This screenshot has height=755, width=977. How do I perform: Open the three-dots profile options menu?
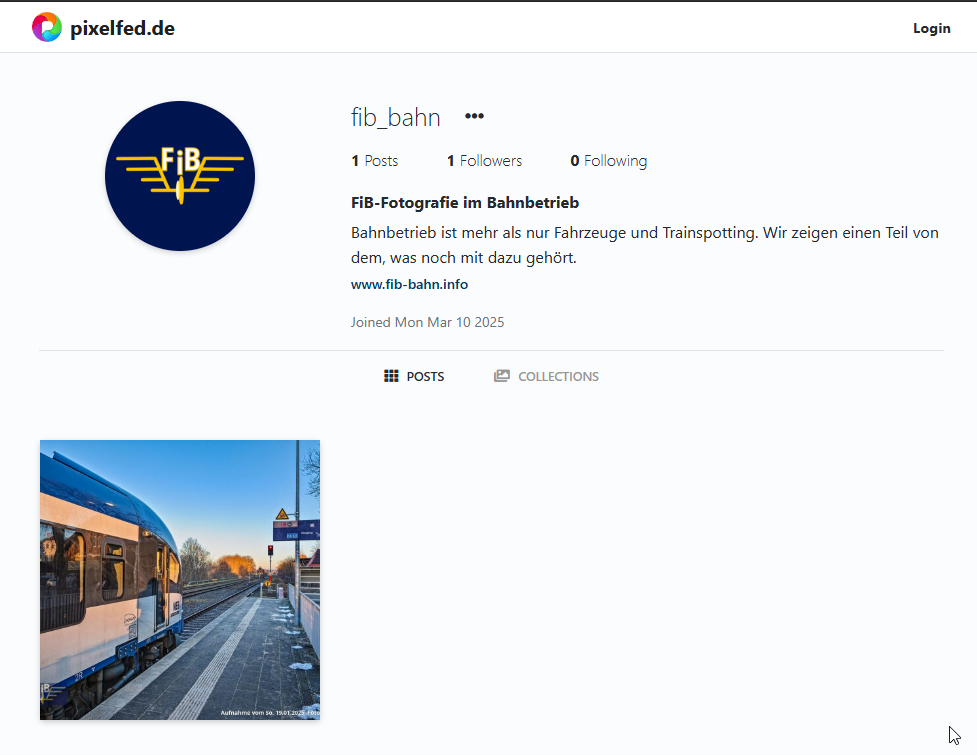(x=474, y=116)
